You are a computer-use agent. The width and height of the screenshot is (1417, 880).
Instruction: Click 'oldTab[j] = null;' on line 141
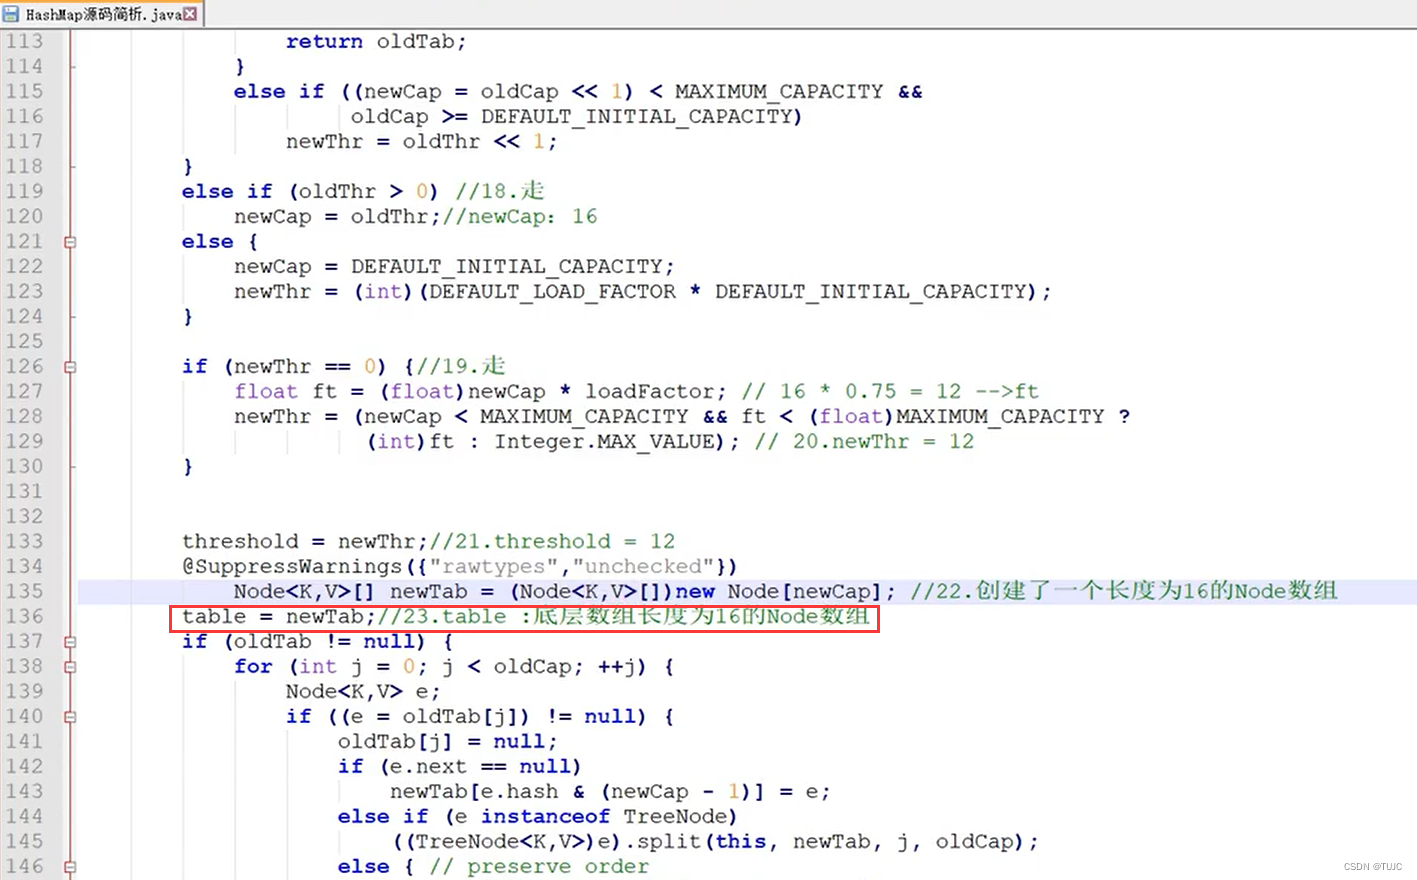(448, 742)
